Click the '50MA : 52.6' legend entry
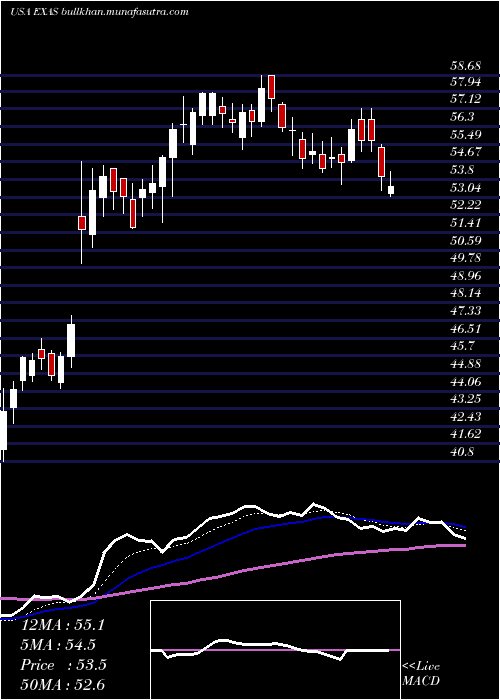 pyautogui.click(x=63, y=685)
